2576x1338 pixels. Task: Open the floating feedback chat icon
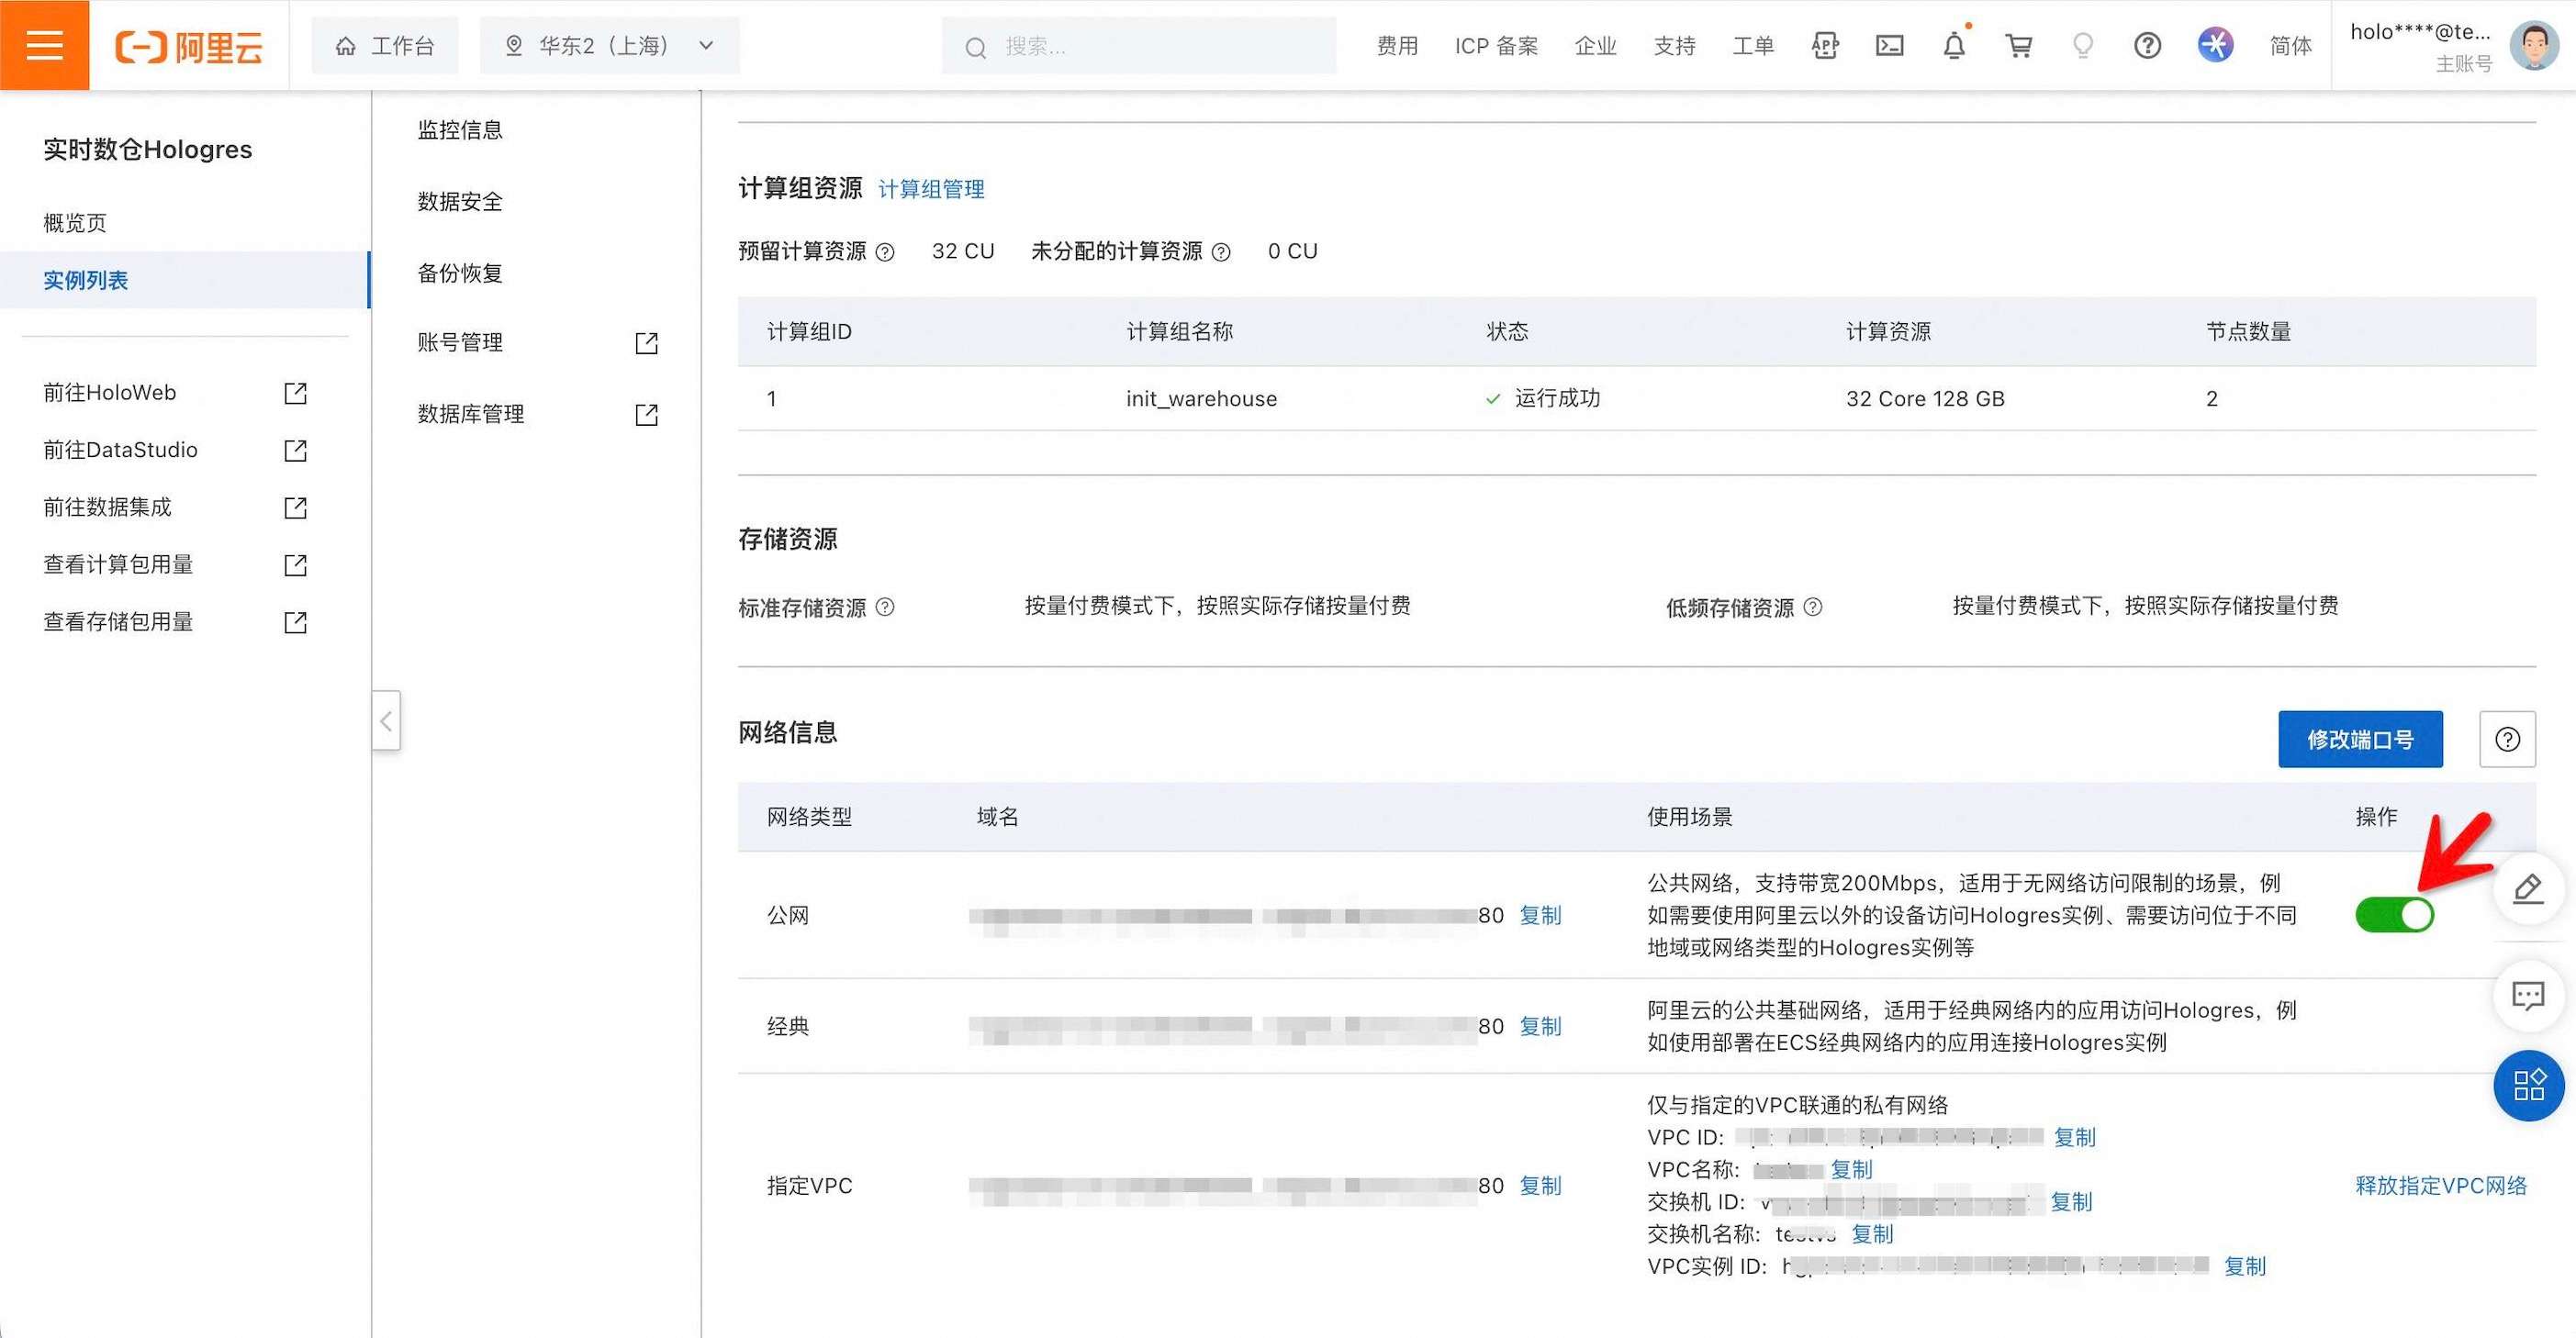pyautogui.click(x=2528, y=994)
